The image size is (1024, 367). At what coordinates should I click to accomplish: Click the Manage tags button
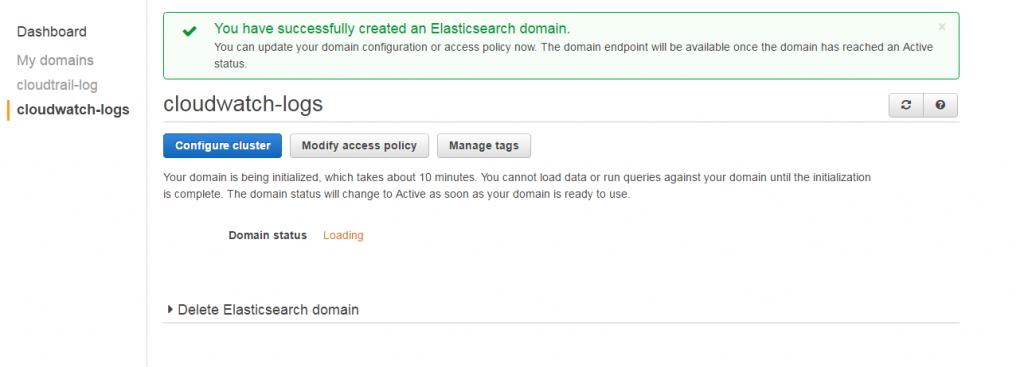(484, 146)
